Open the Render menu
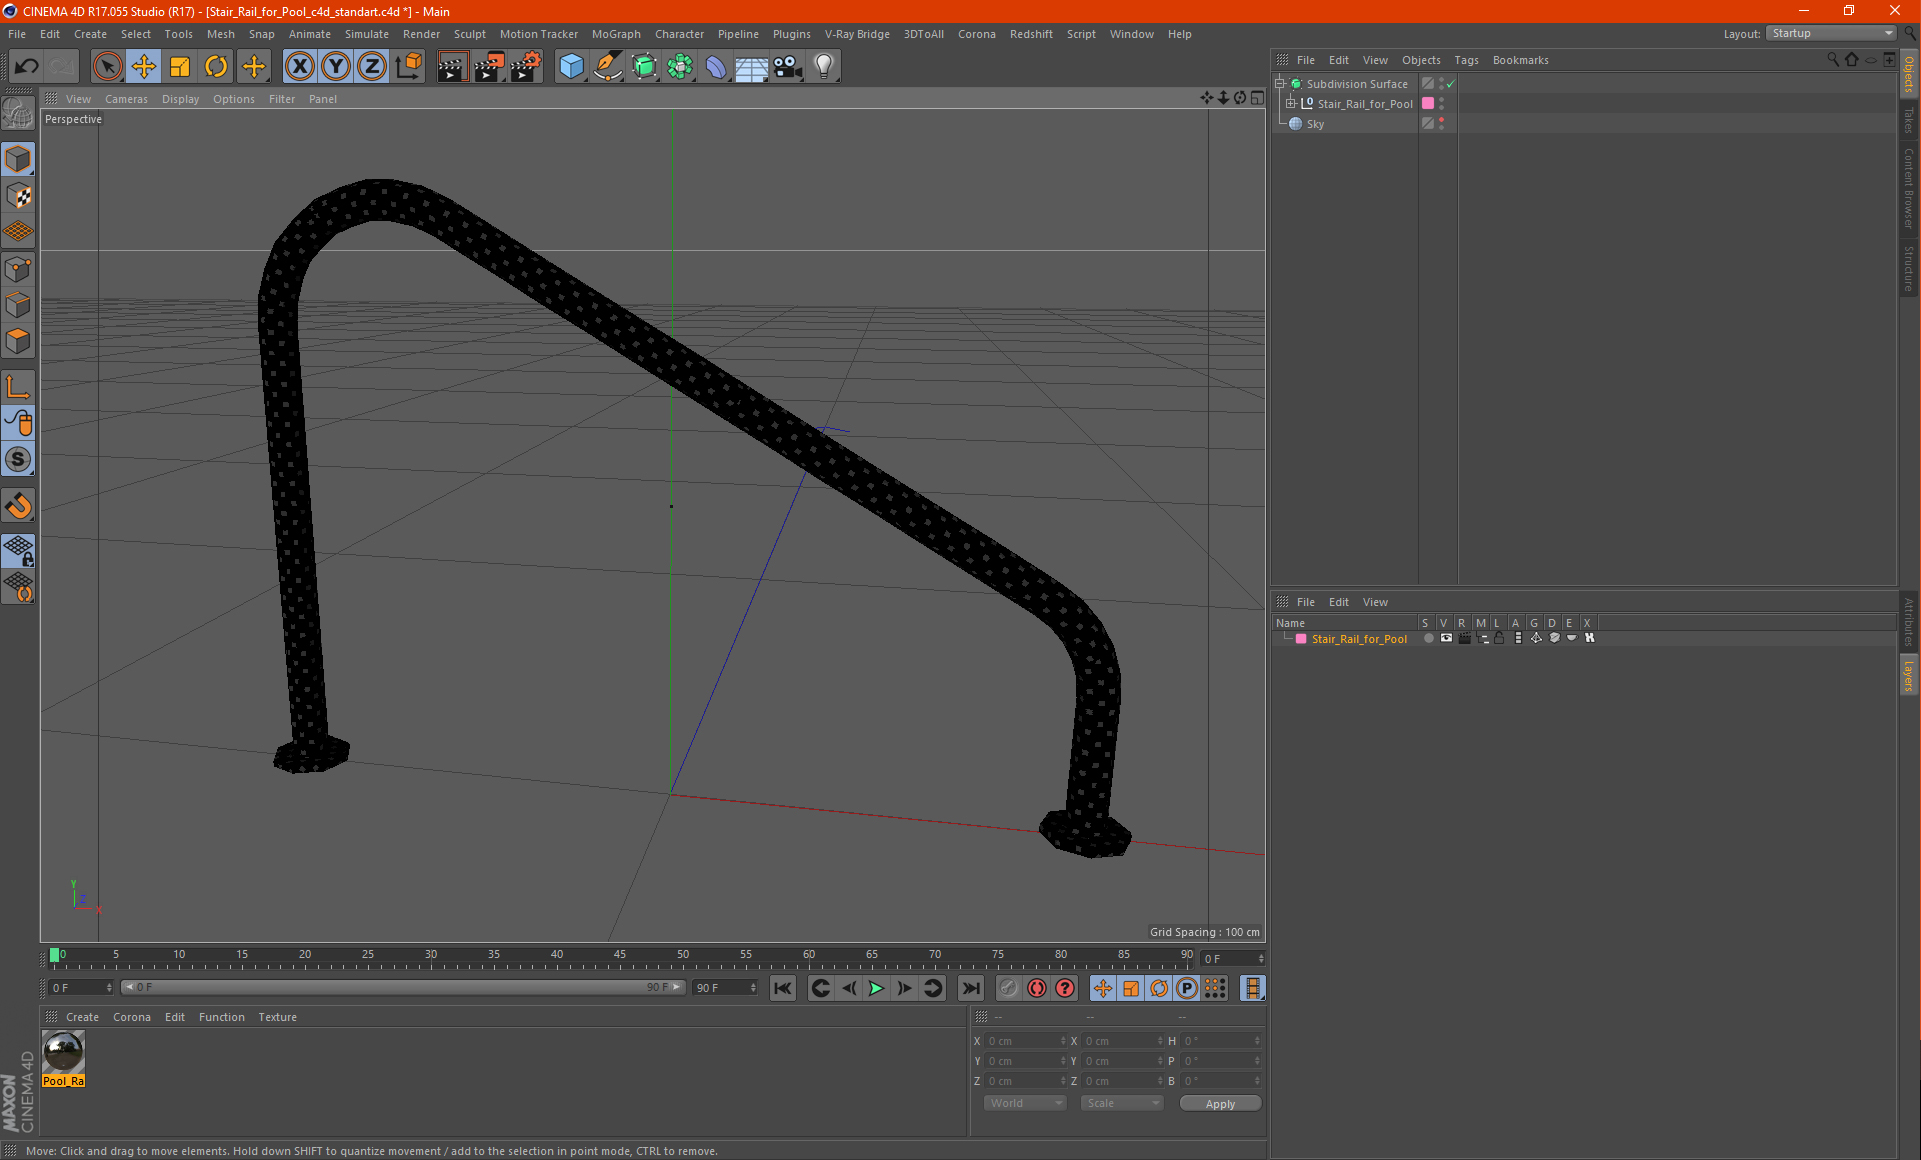This screenshot has height=1160, width=1921. click(x=421, y=34)
